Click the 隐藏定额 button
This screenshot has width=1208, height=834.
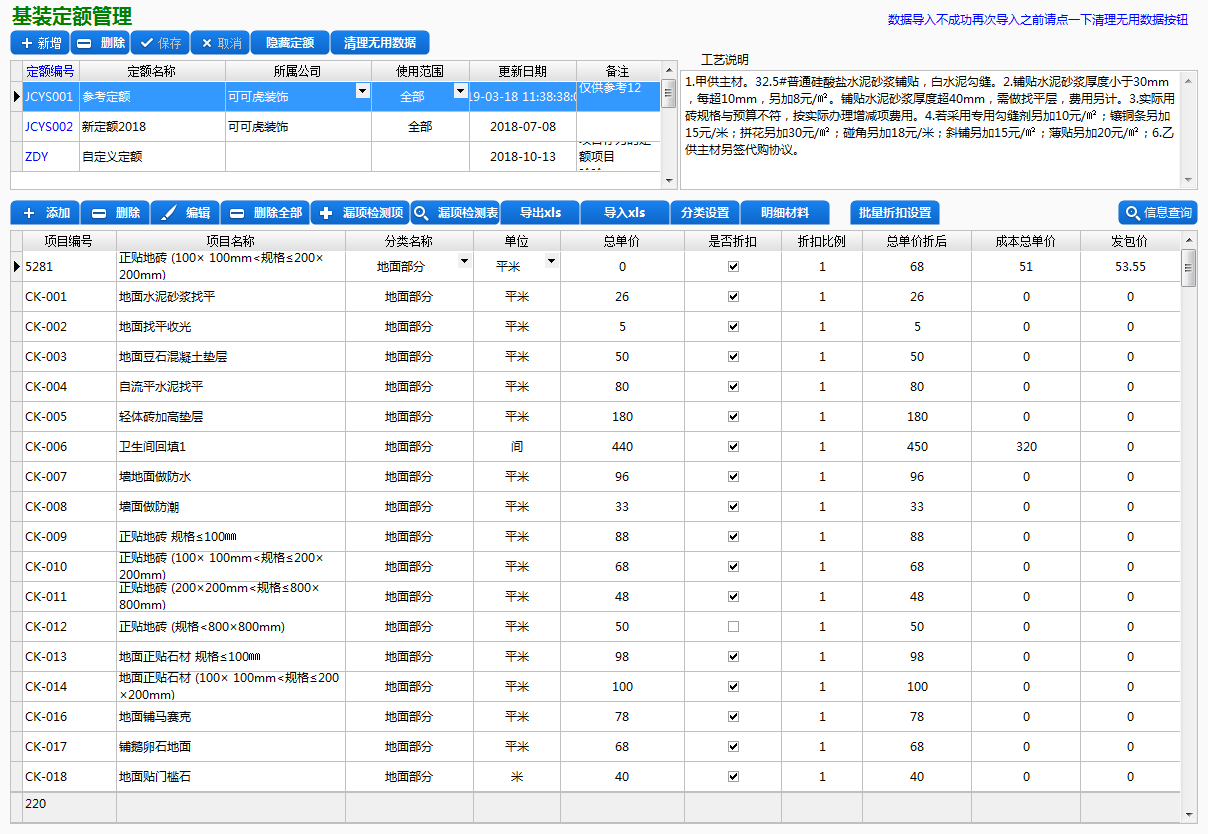click(289, 43)
